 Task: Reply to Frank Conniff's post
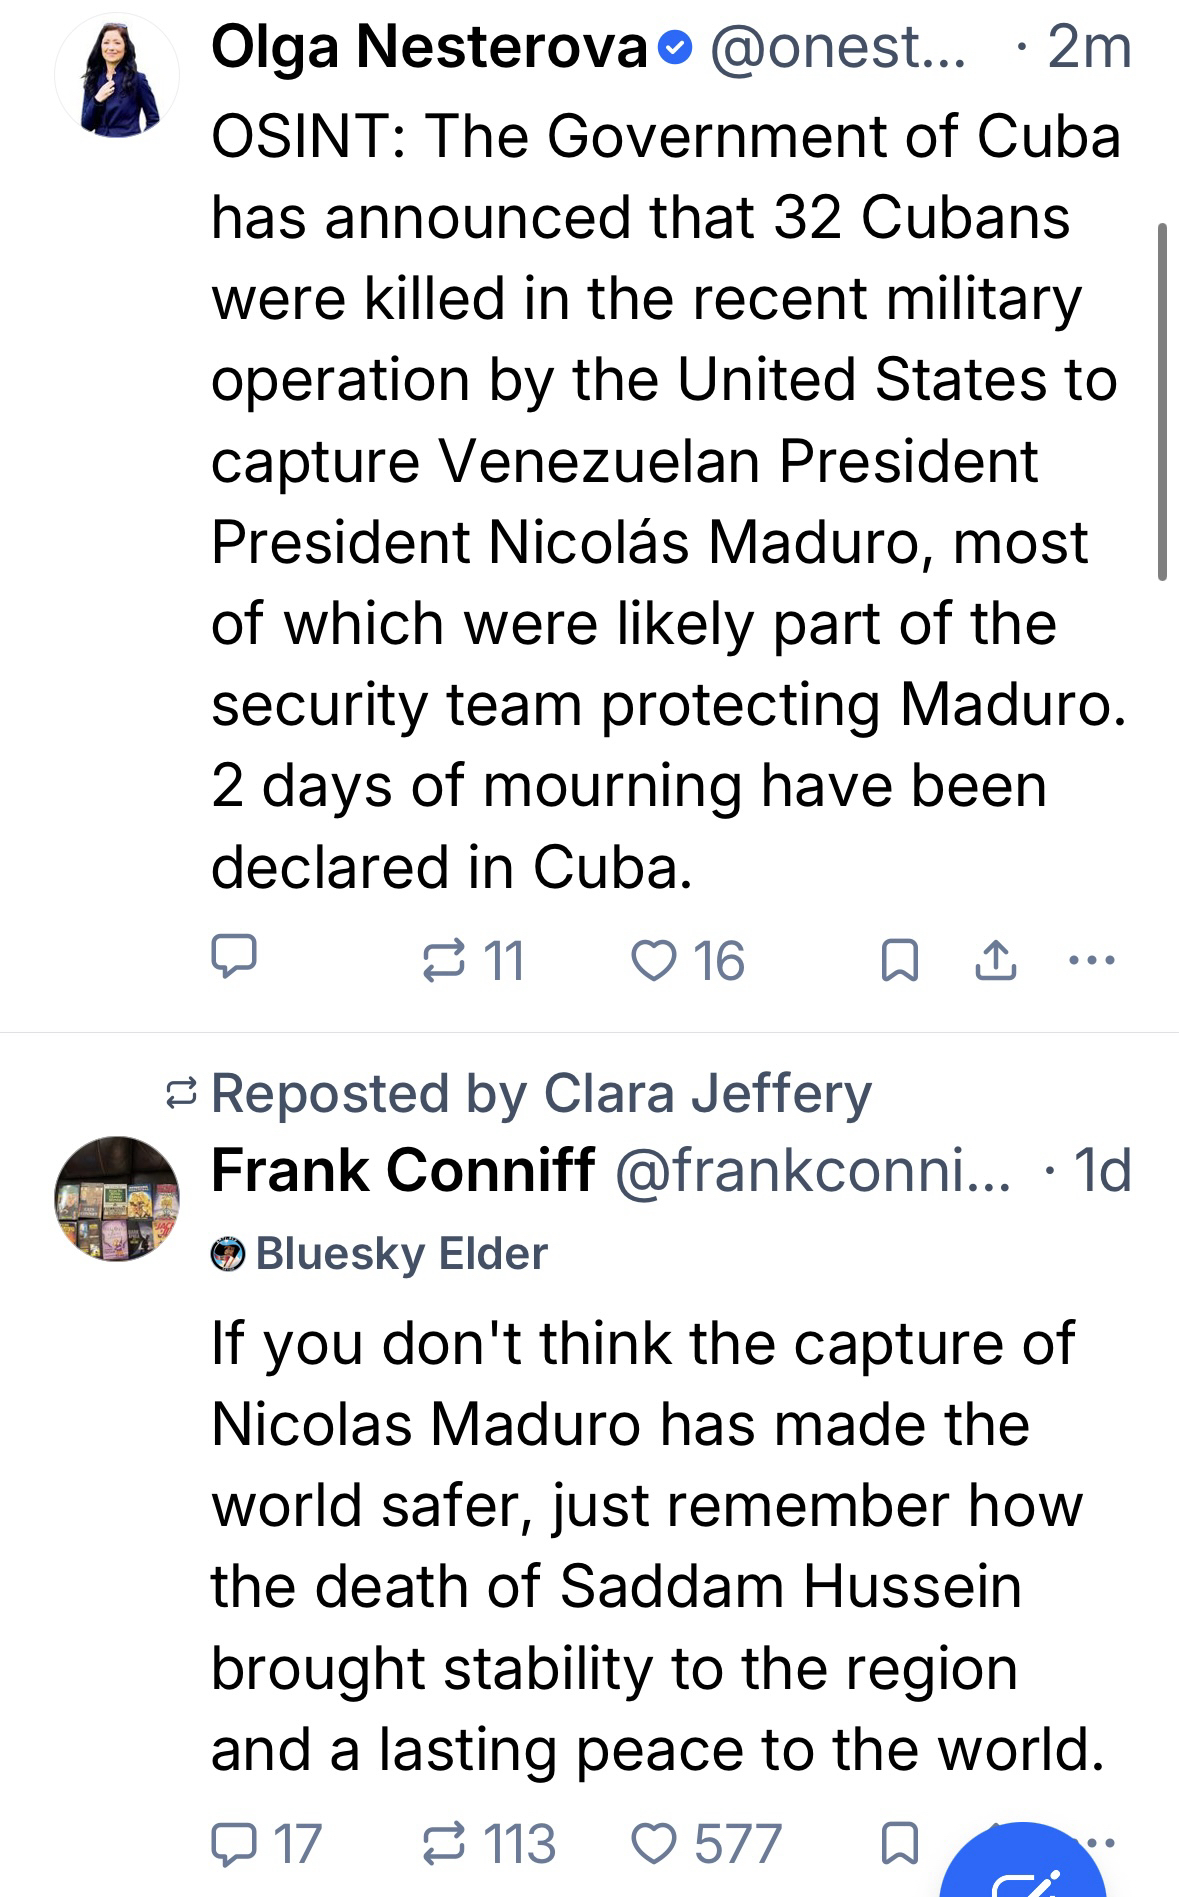pos(234,1843)
